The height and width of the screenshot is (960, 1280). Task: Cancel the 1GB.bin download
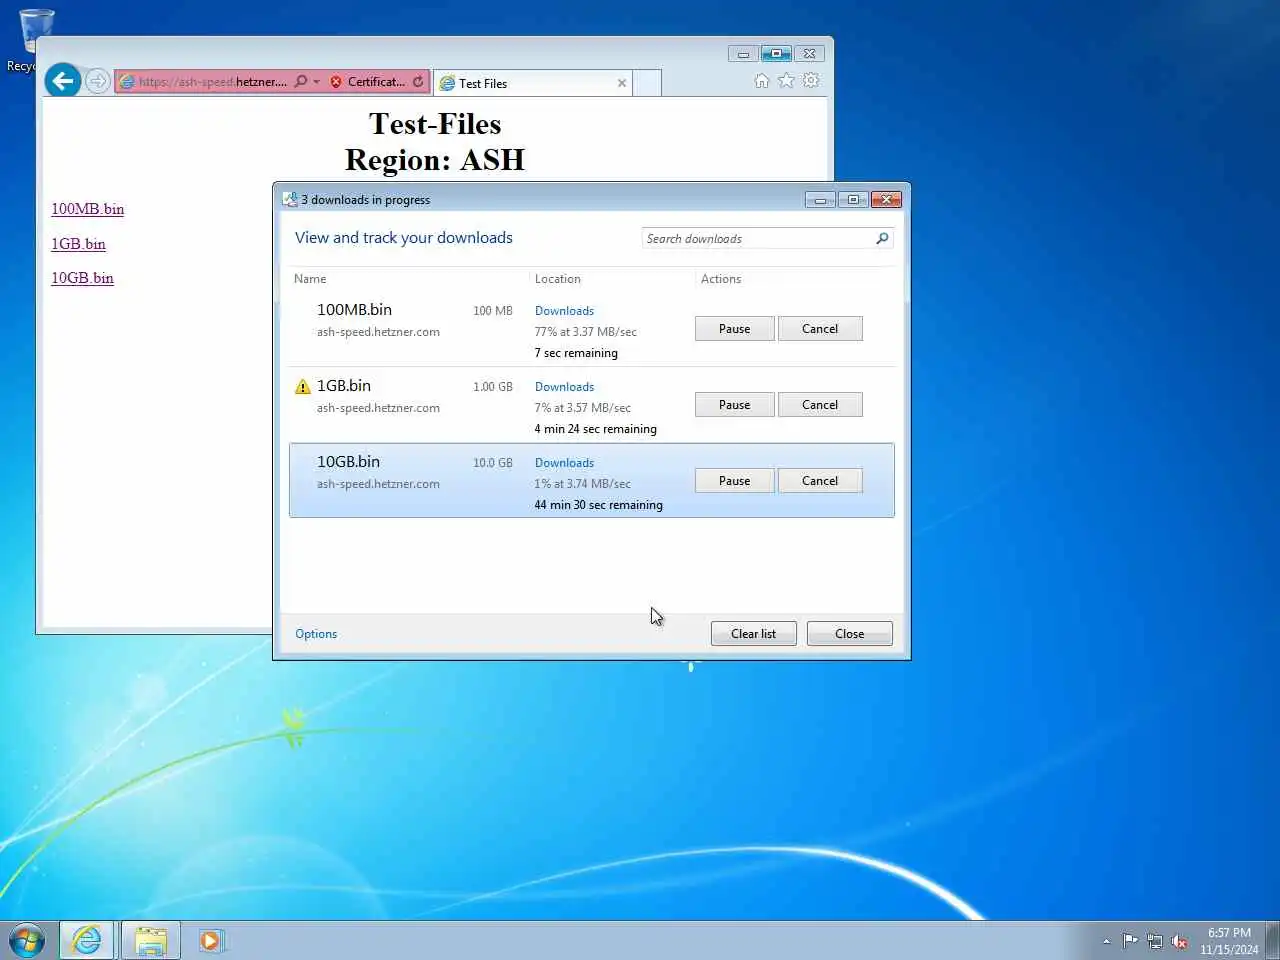coord(820,405)
